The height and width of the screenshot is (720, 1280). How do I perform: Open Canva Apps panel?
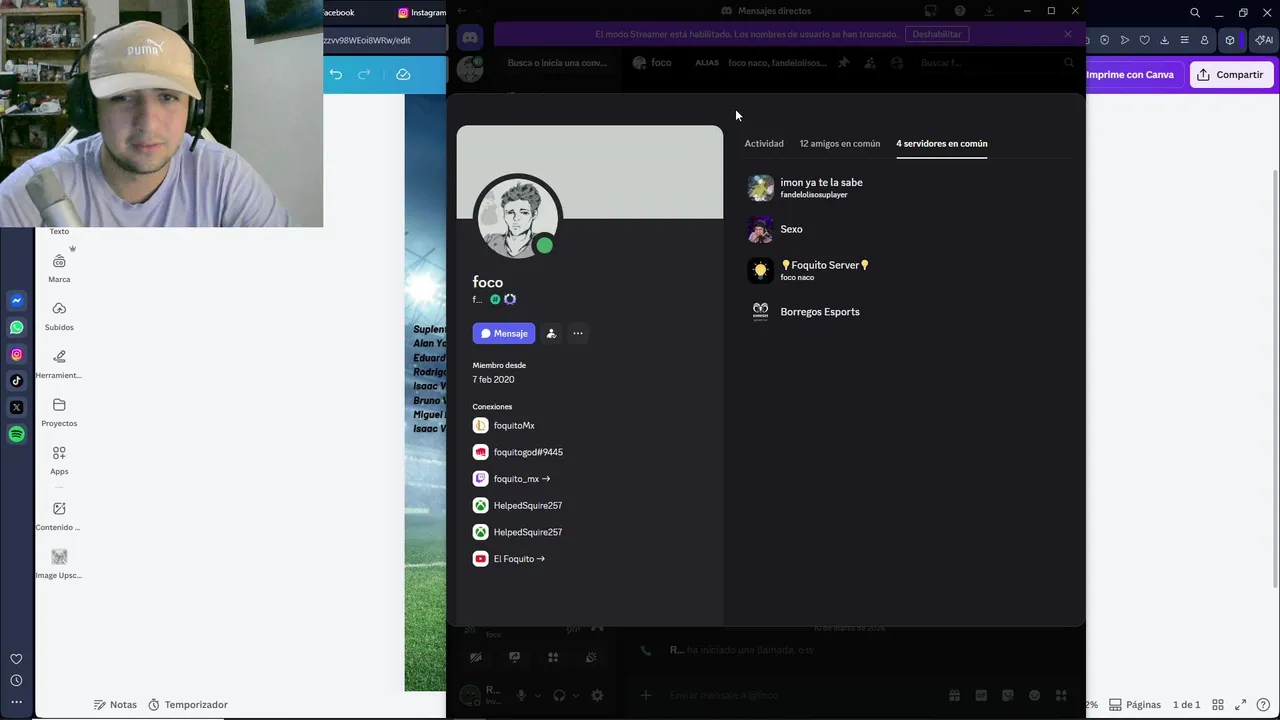click(x=59, y=460)
